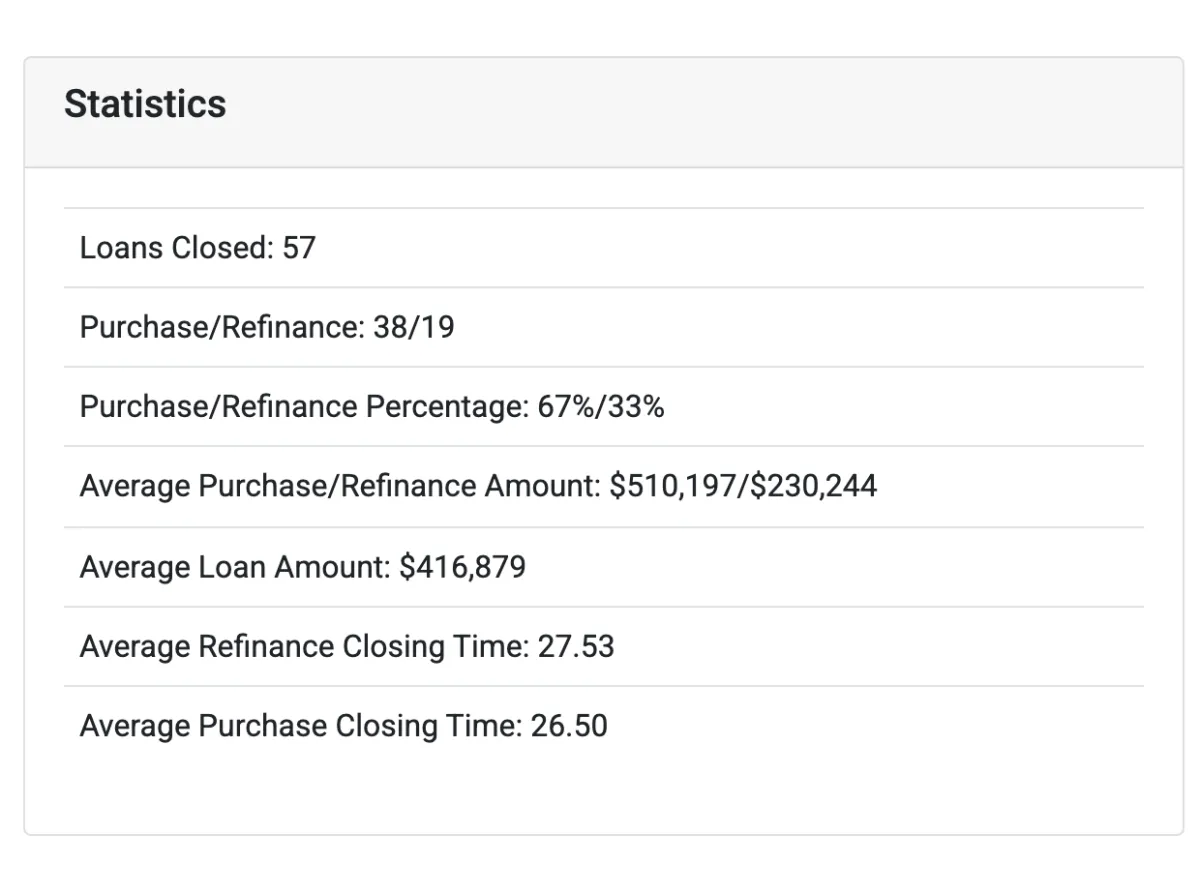
Task: Select the Purchase/Refinance 38/19 row
Action: 604,327
